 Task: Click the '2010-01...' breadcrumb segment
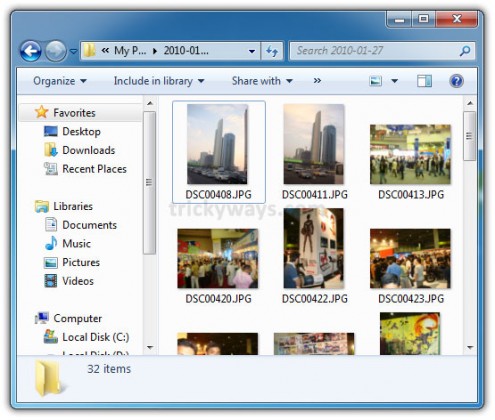click(x=186, y=51)
